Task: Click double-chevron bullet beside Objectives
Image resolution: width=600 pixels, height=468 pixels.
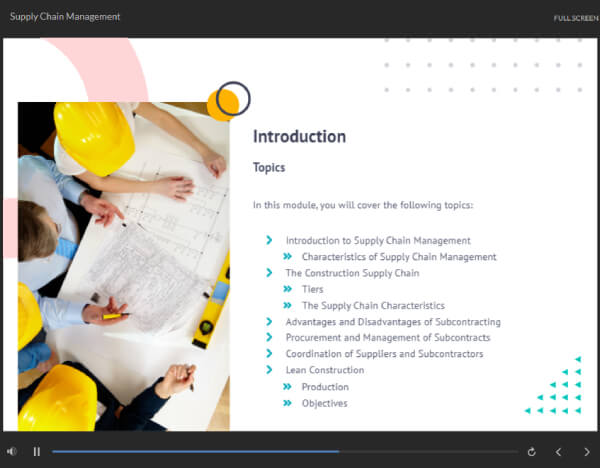Action: [288, 403]
